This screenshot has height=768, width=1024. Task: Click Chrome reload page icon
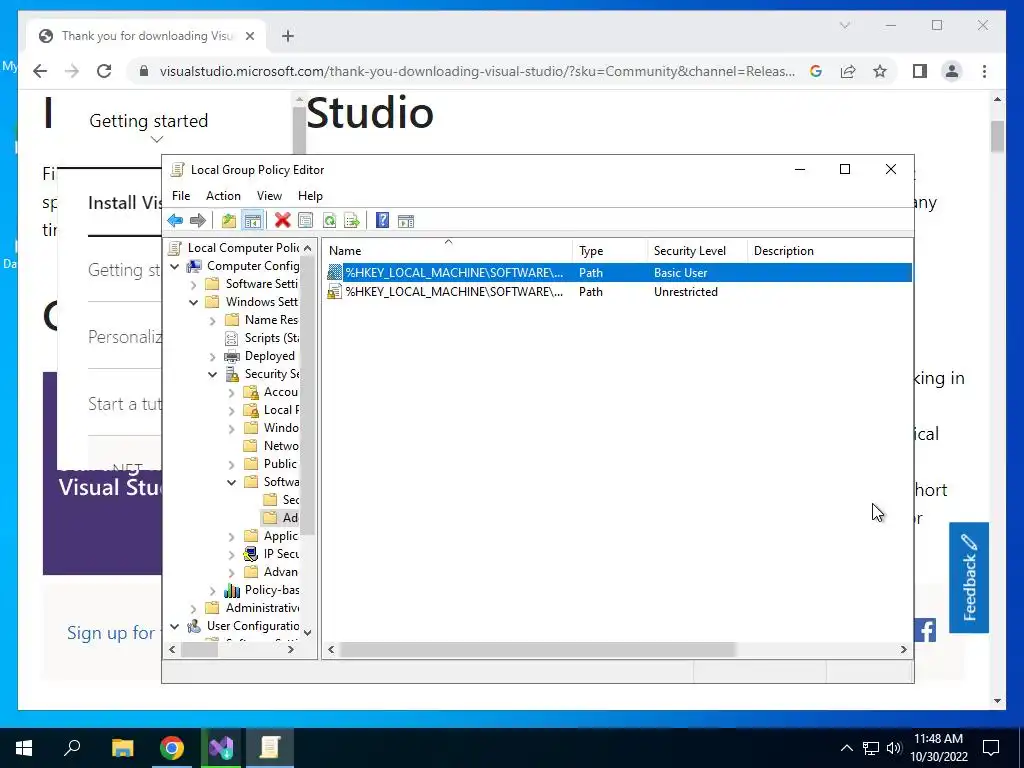[104, 71]
